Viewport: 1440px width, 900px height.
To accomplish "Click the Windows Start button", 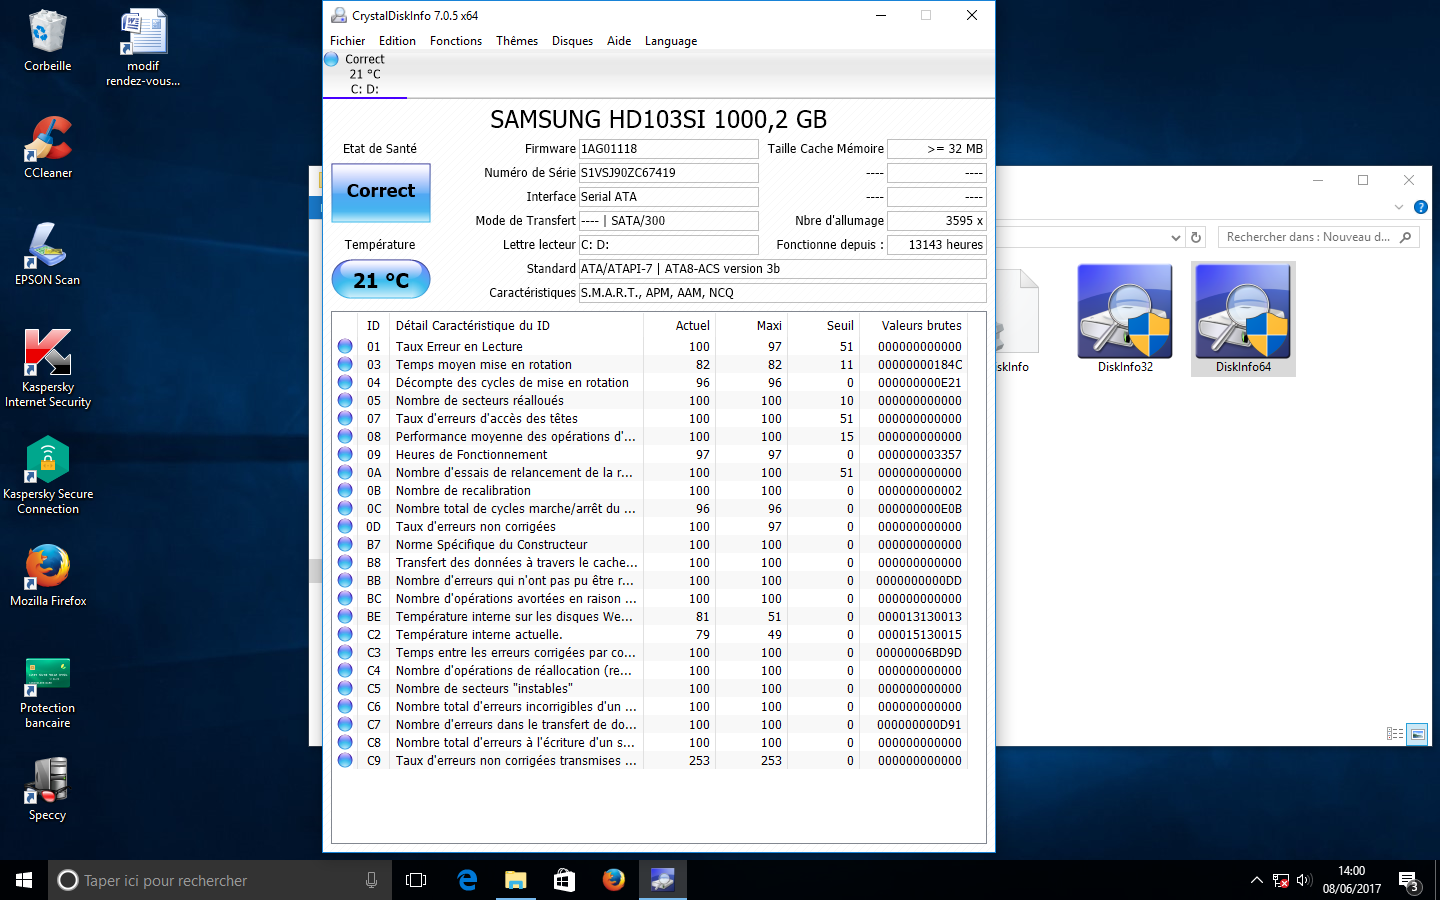I will (x=24, y=880).
